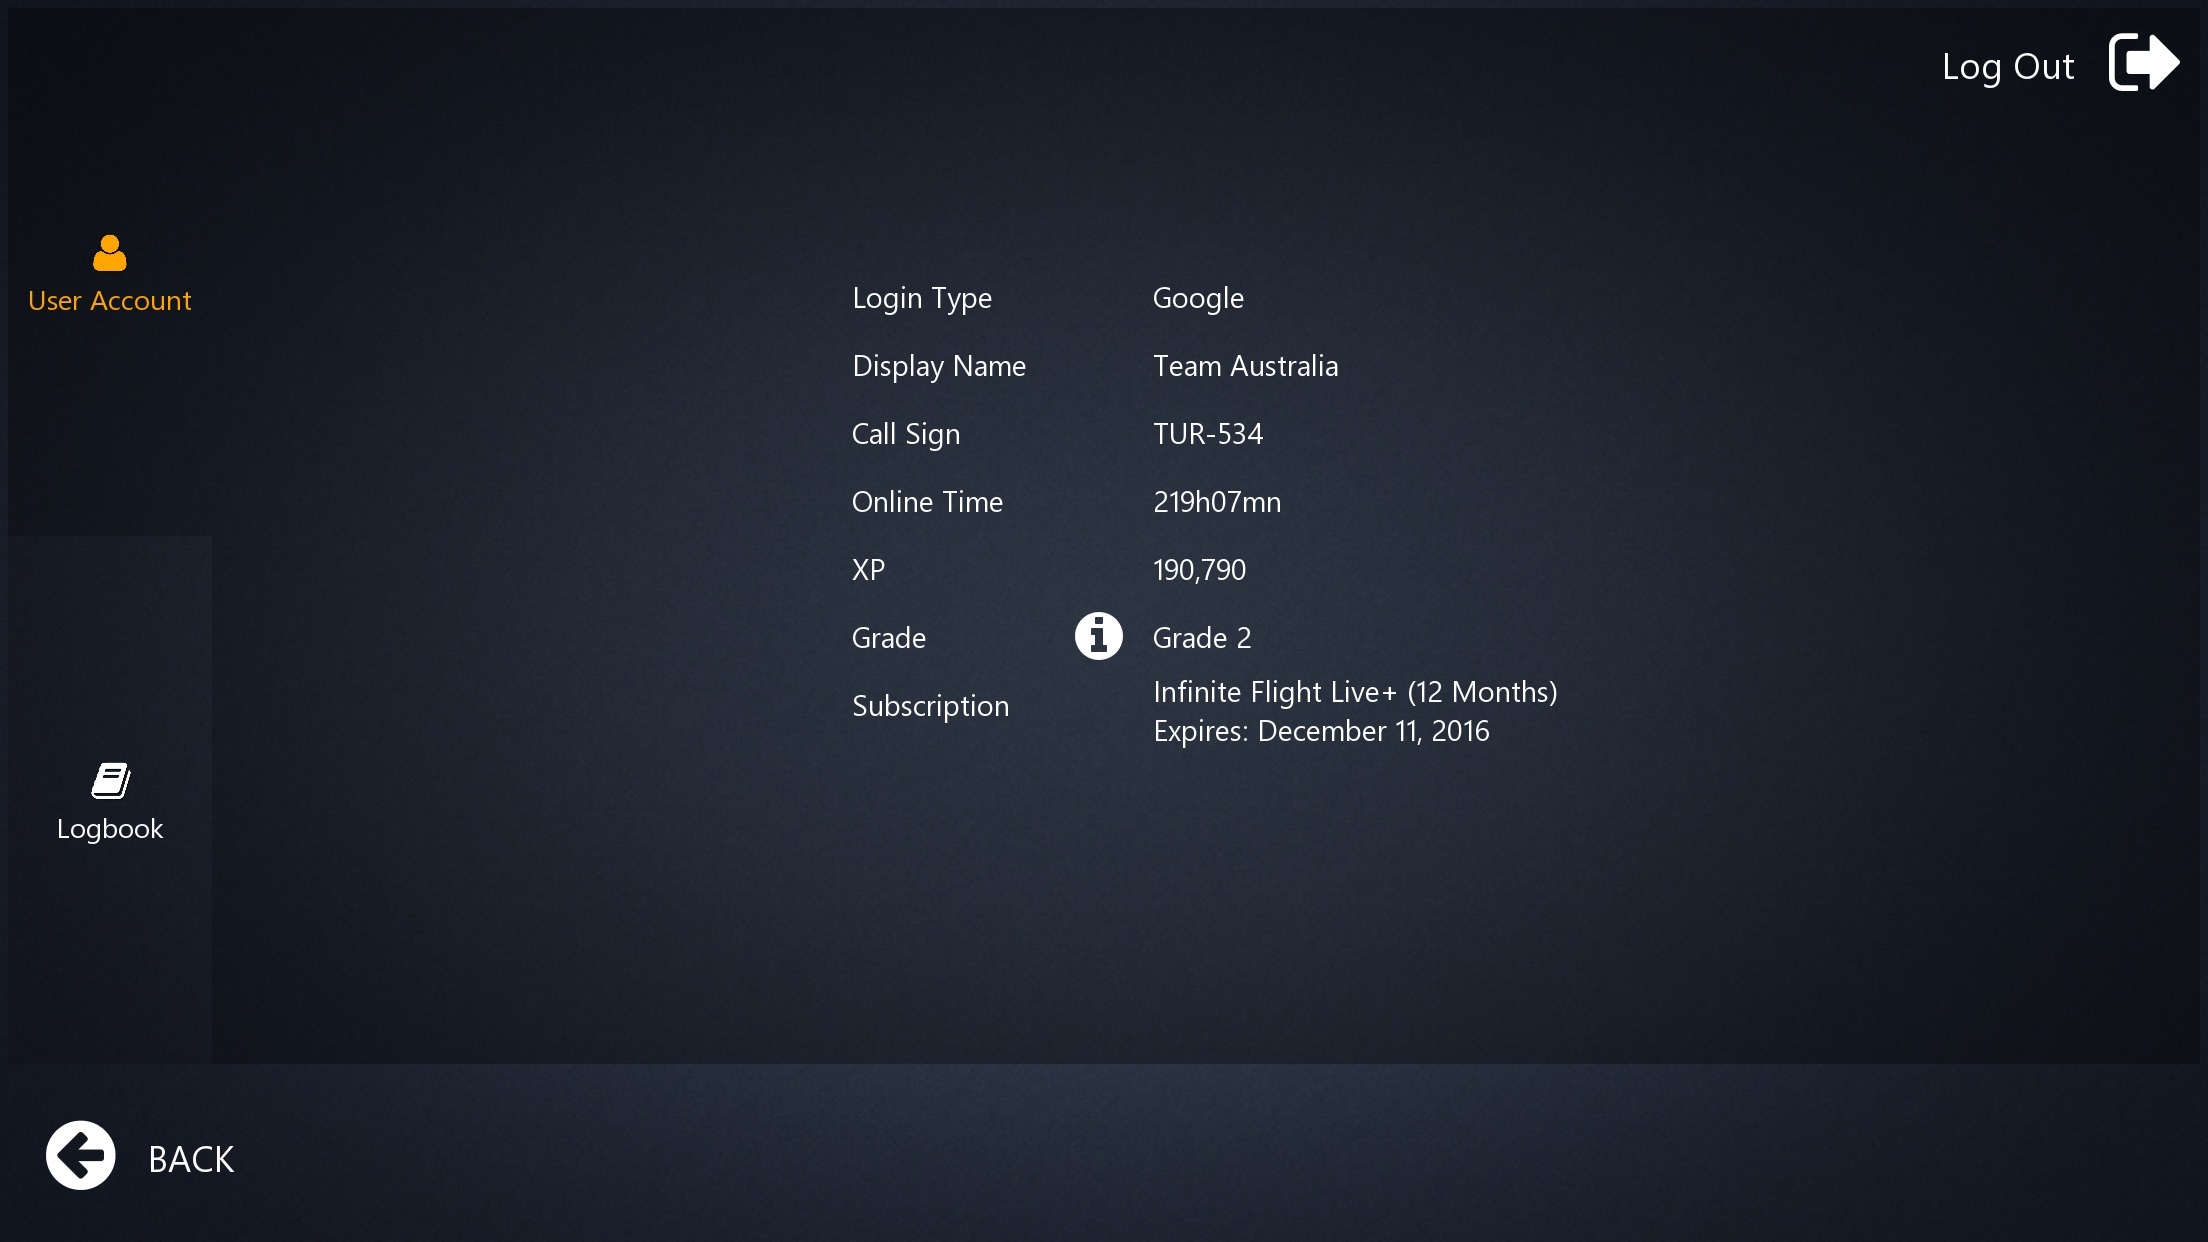Click the Team Australia display name value
Screen dimensions: 2208x1242
click(1245, 366)
